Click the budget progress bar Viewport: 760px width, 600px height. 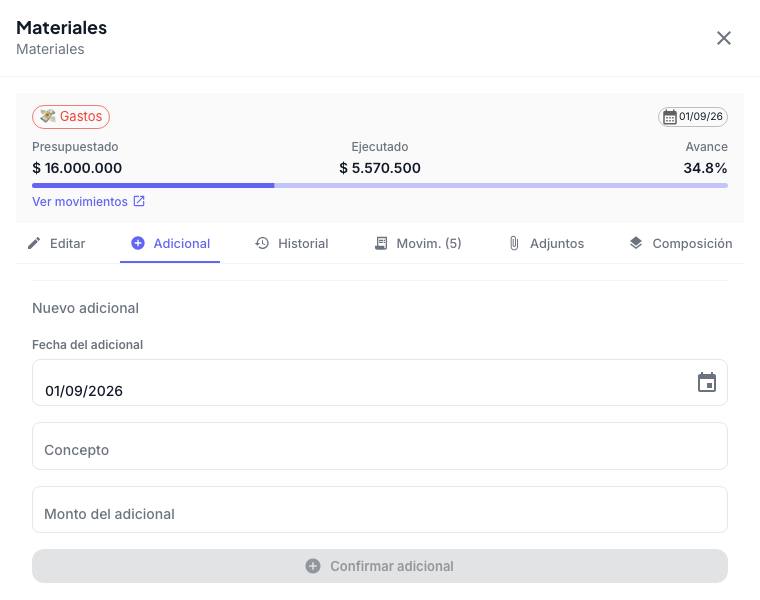[380, 186]
